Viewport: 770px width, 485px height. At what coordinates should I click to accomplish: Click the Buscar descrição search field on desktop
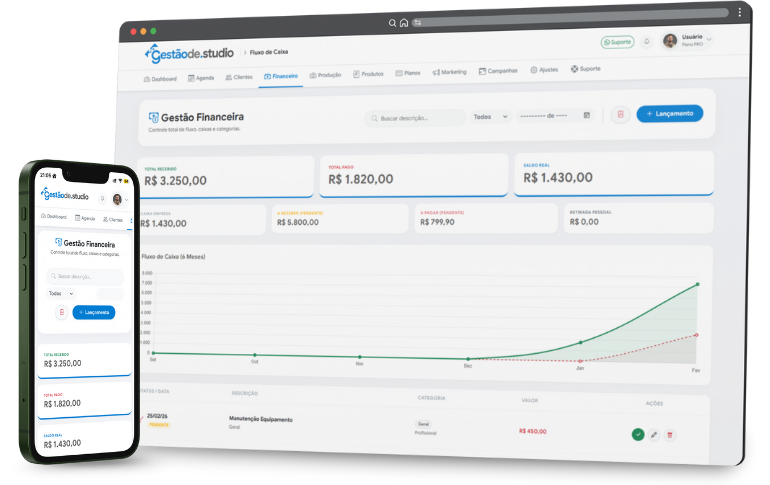coord(415,118)
